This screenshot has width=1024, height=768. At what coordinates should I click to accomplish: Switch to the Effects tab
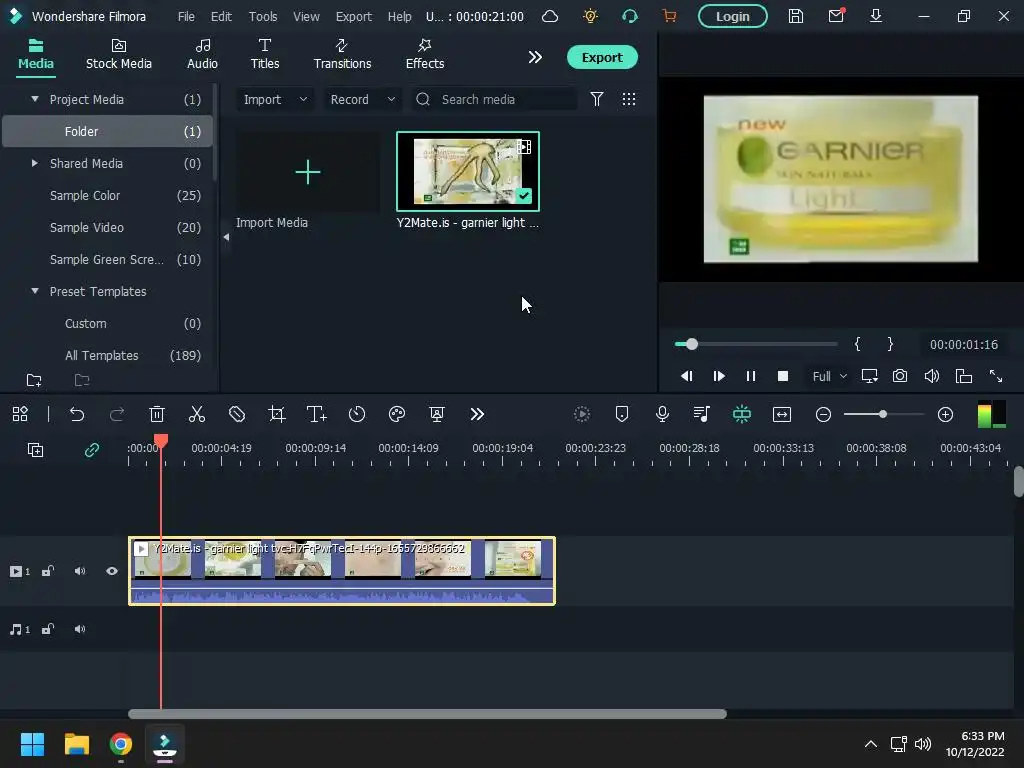[424, 55]
